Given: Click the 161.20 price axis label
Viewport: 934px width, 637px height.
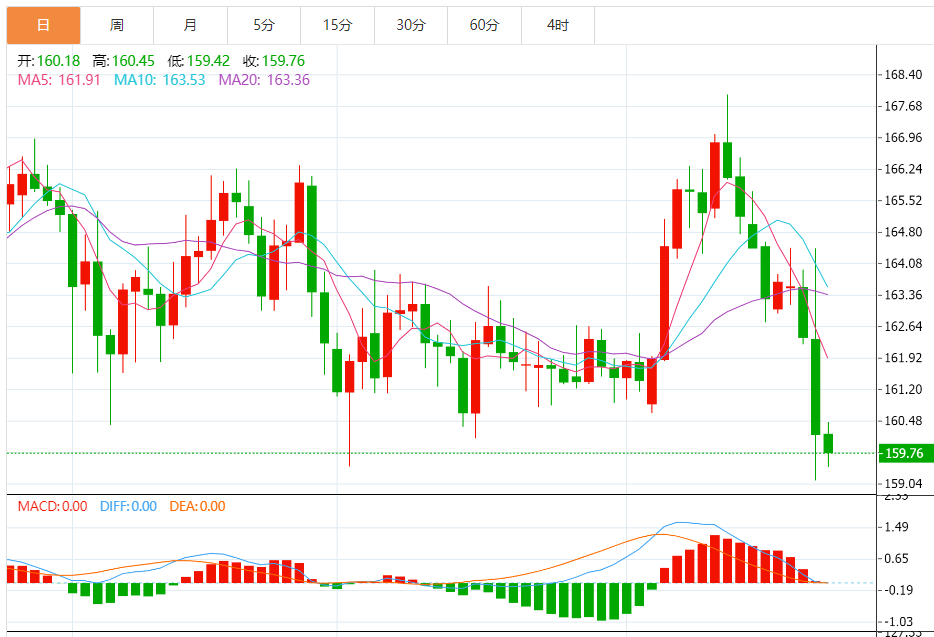Looking at the screenshot, I should [x=903, y=390].
